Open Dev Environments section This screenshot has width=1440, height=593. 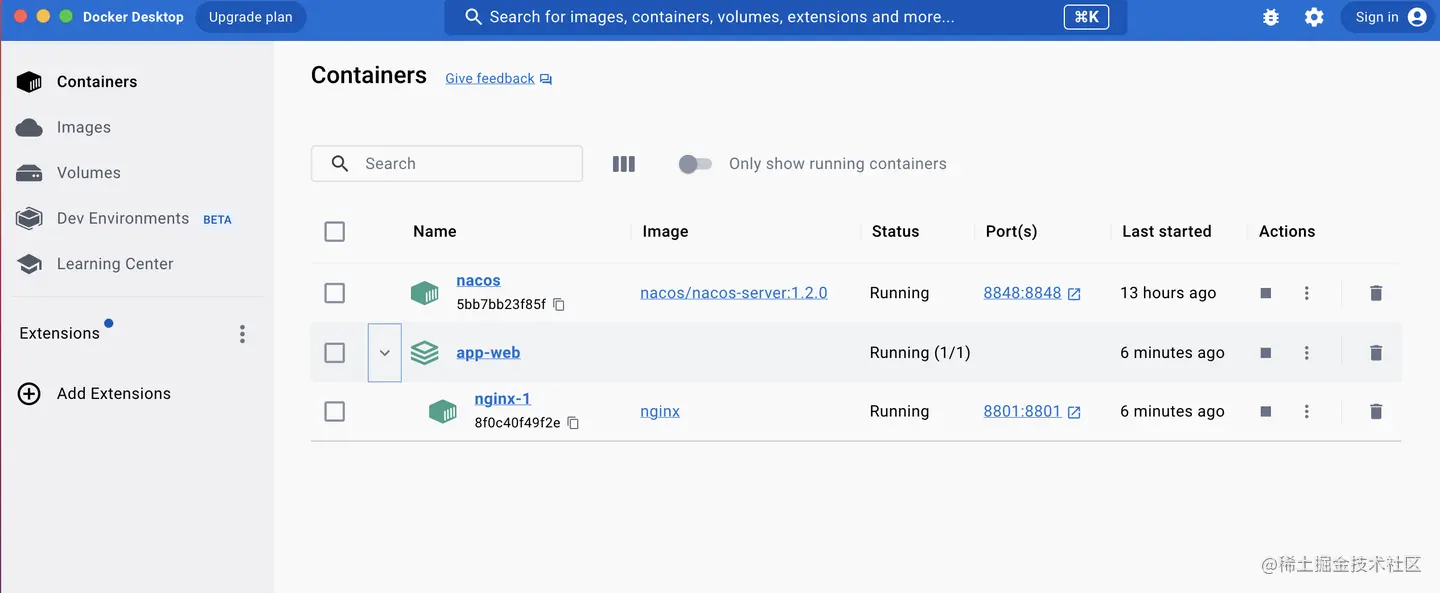(123, 218)
